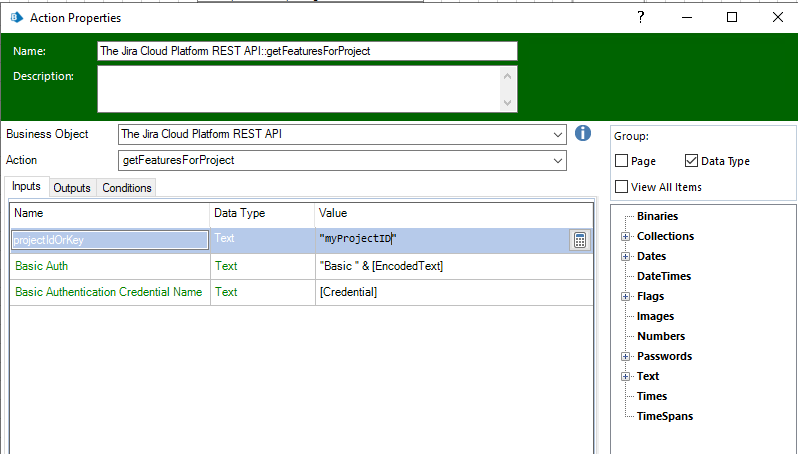Click inside the Name text field

click(x=307, y=51)
